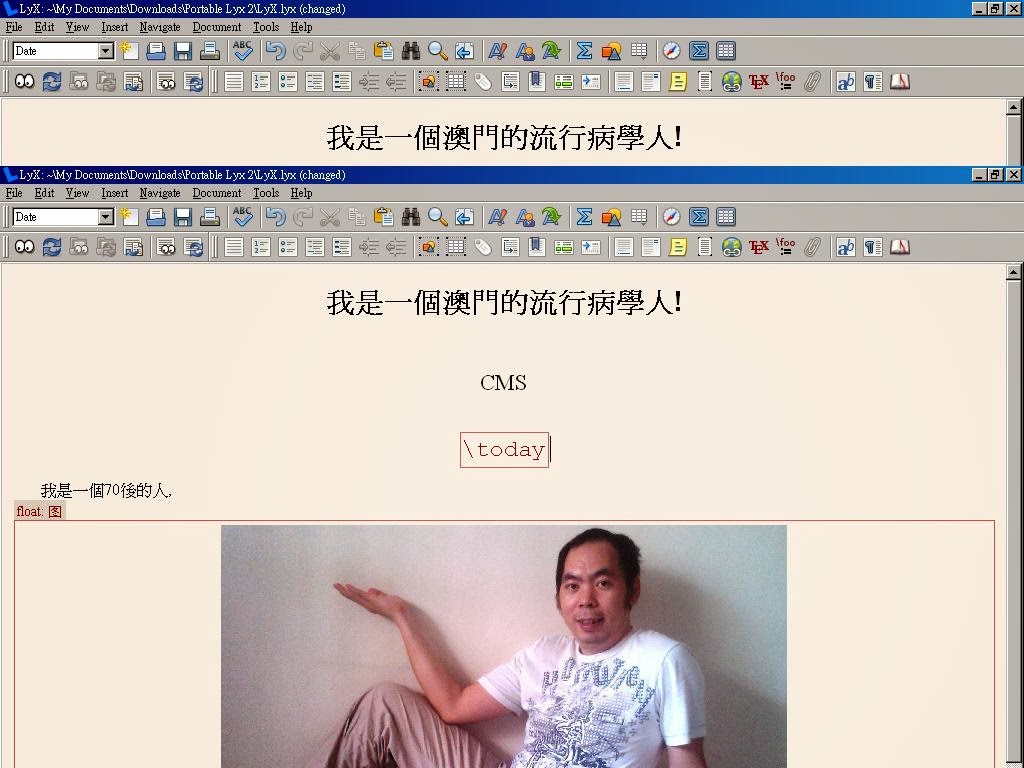Viewport: 1024px width, 768px height.
Task: Click the line 我是一個70後的人
Action: tap(106, 490)
